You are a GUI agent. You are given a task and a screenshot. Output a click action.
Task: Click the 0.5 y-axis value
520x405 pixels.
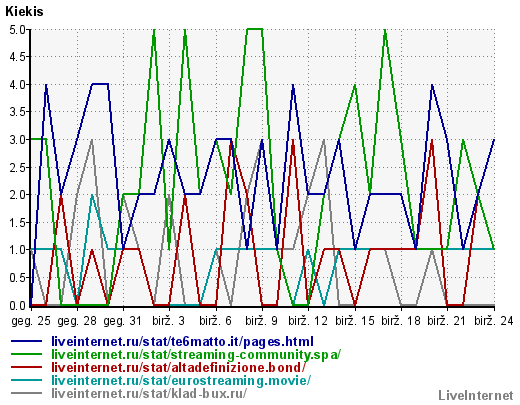coord(17,278)
